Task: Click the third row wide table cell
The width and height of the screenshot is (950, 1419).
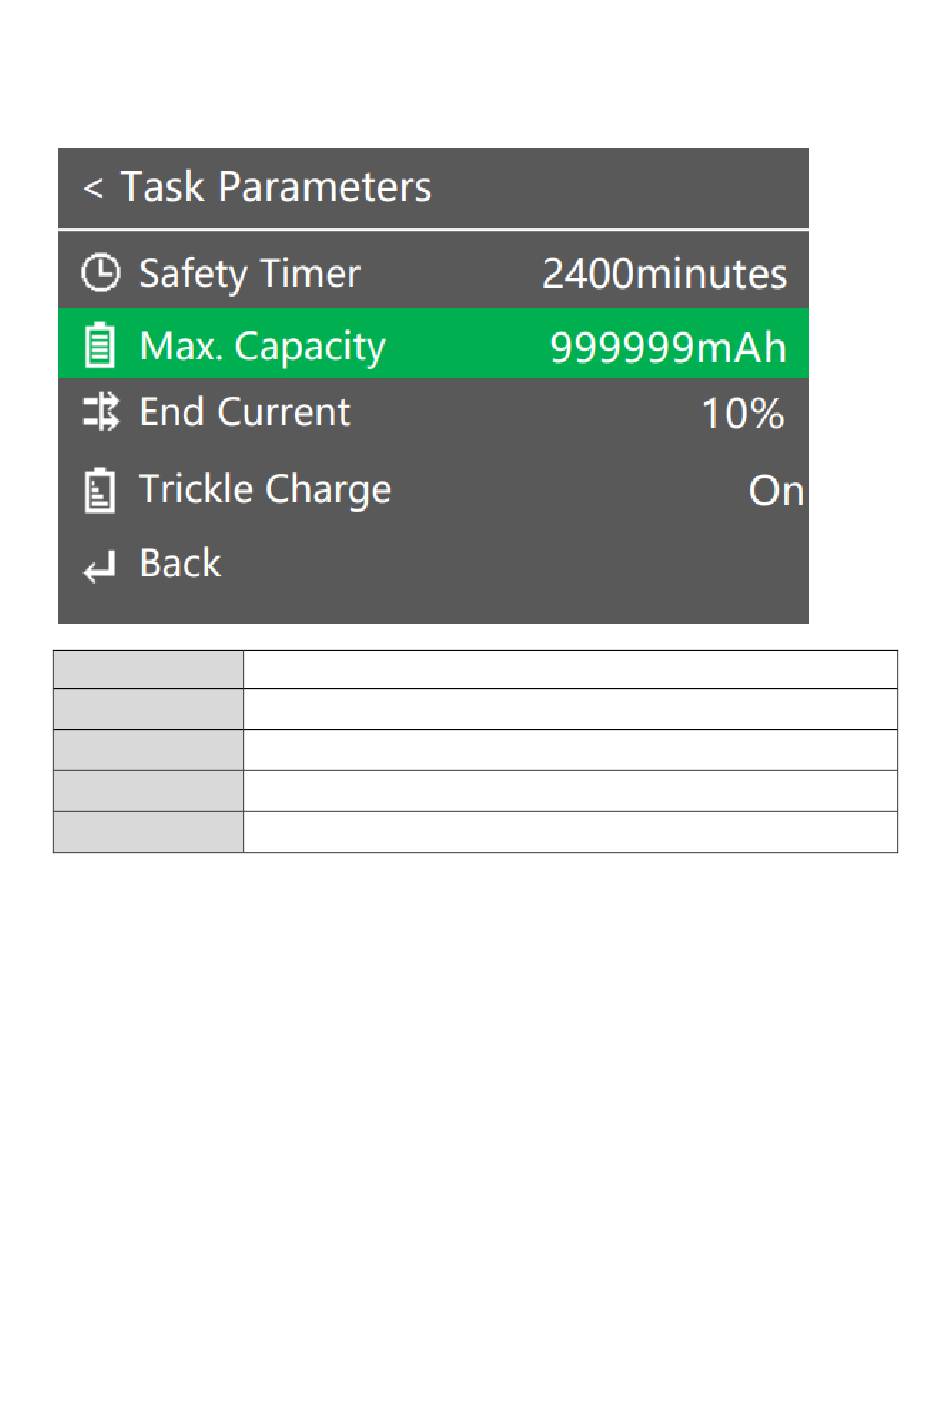Action: 570,750
